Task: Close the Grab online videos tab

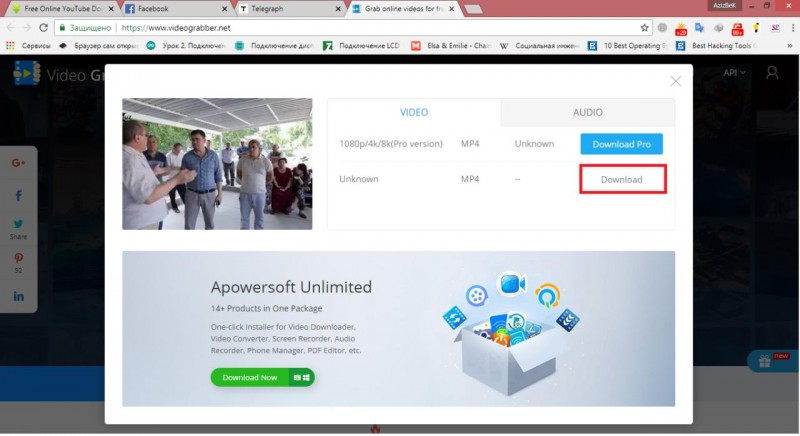Action: (x=452, y=9)
